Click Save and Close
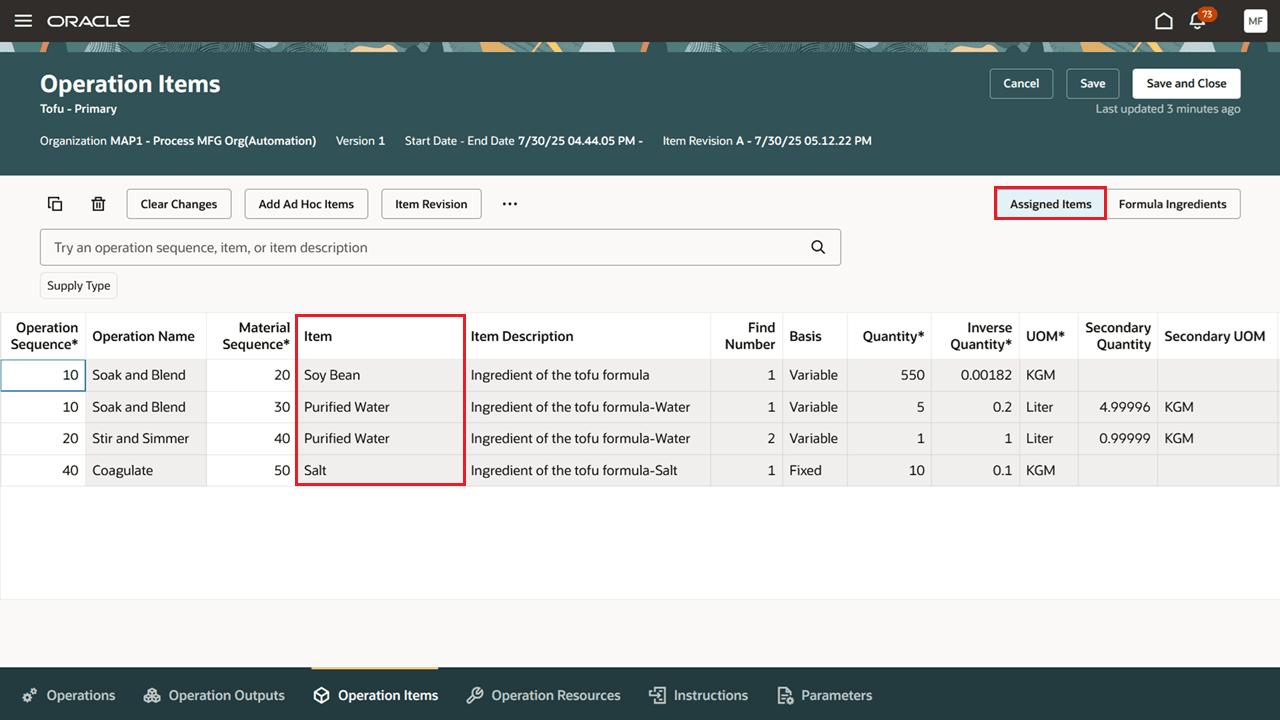 (1186, 84)
